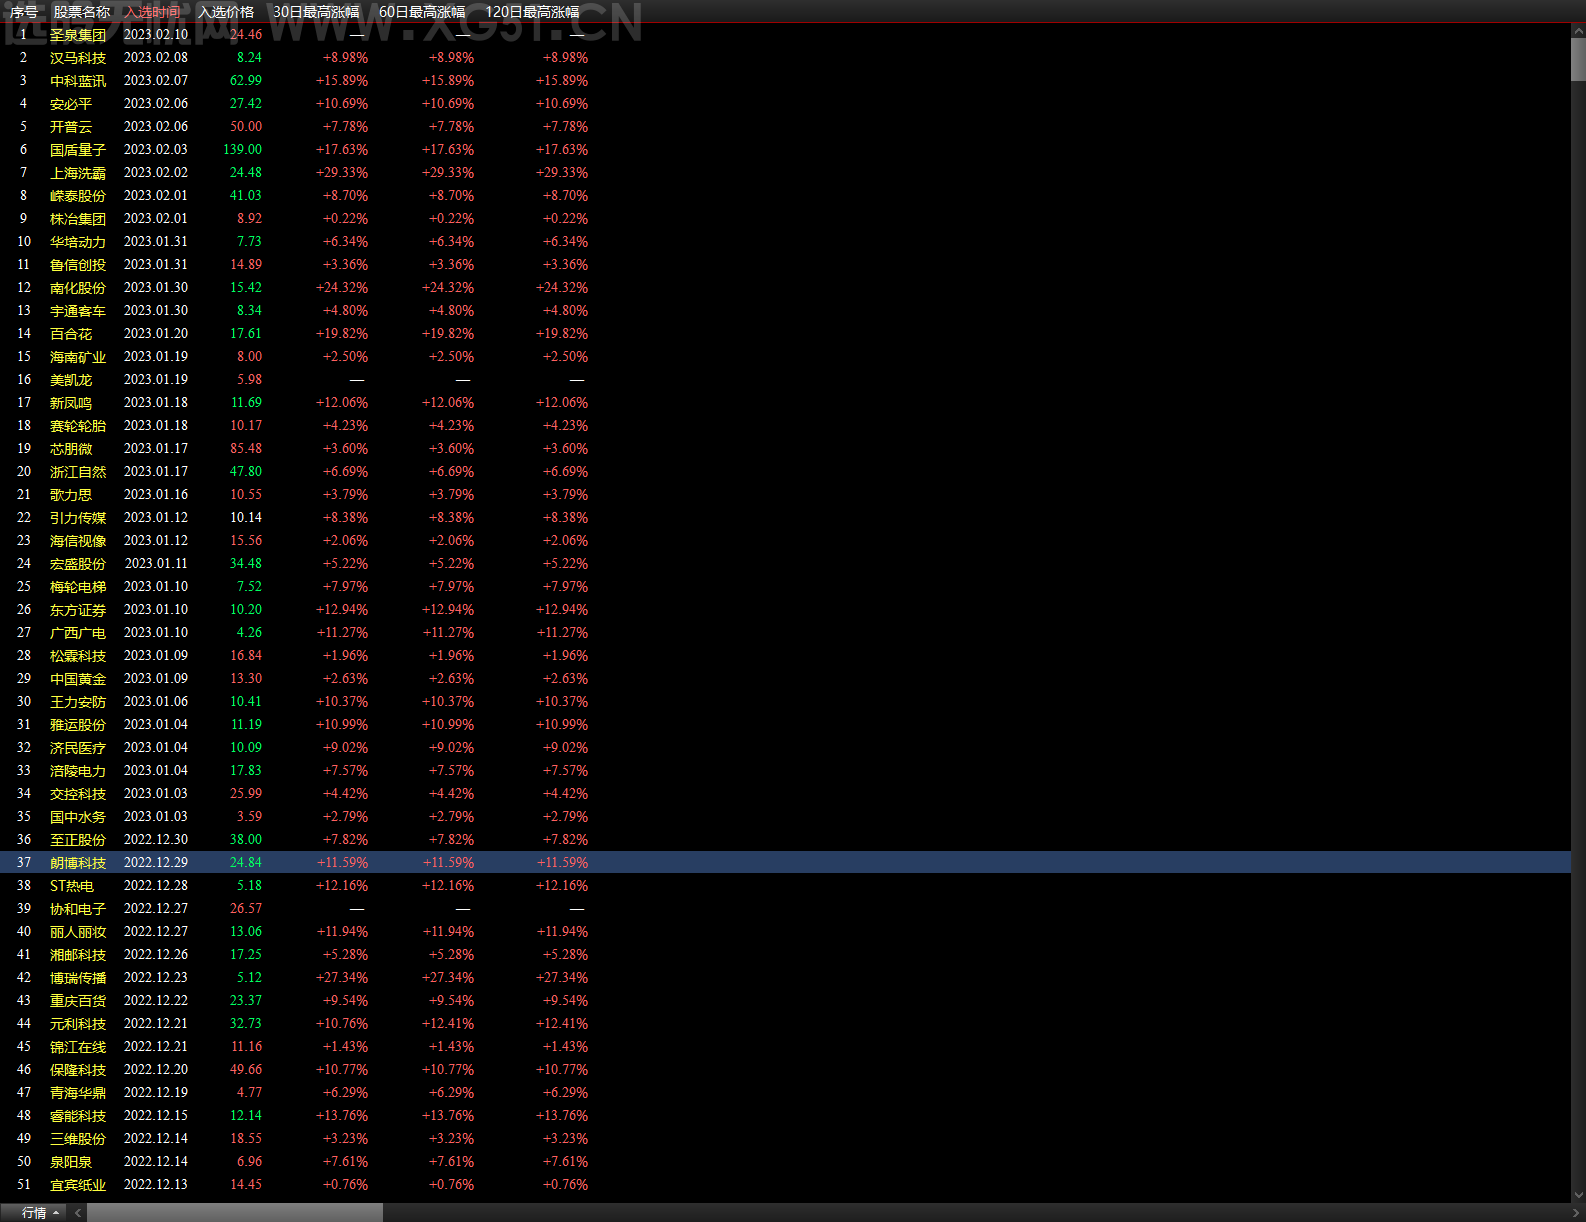Select stock 海信视像
1586x1222 pixels.
[x=78, y=541]
